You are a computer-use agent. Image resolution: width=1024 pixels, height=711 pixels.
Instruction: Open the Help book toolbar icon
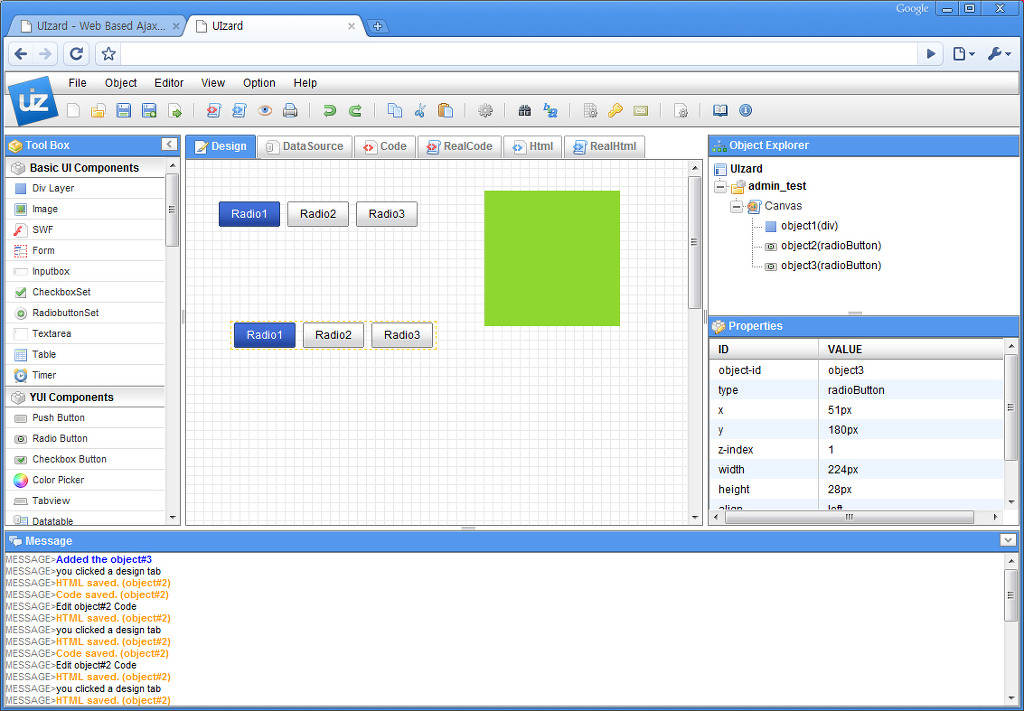720,111
